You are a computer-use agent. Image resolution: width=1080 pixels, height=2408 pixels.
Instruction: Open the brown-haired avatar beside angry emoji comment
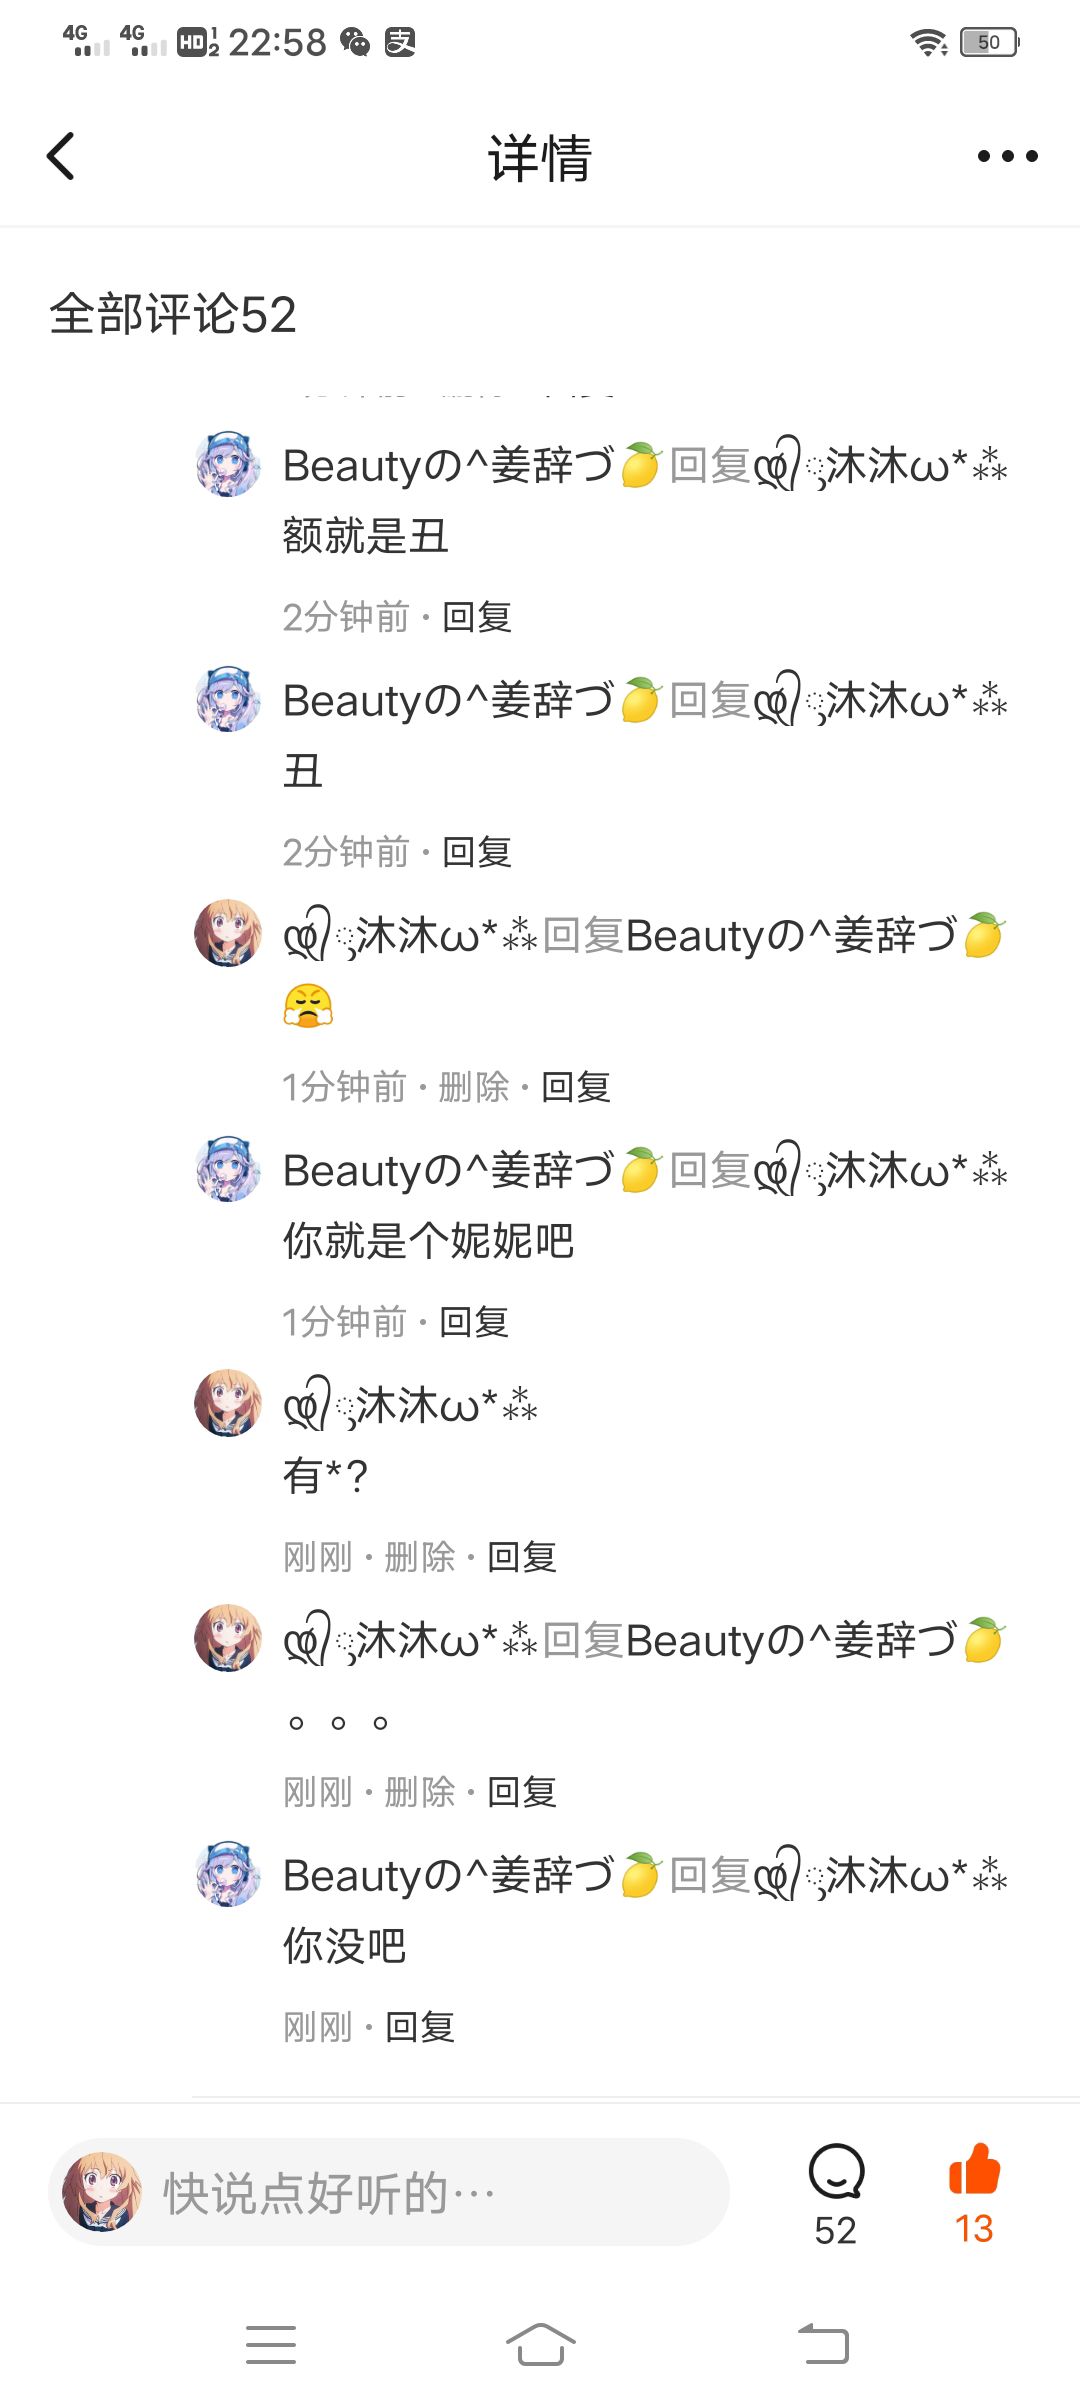click(228, 933)
